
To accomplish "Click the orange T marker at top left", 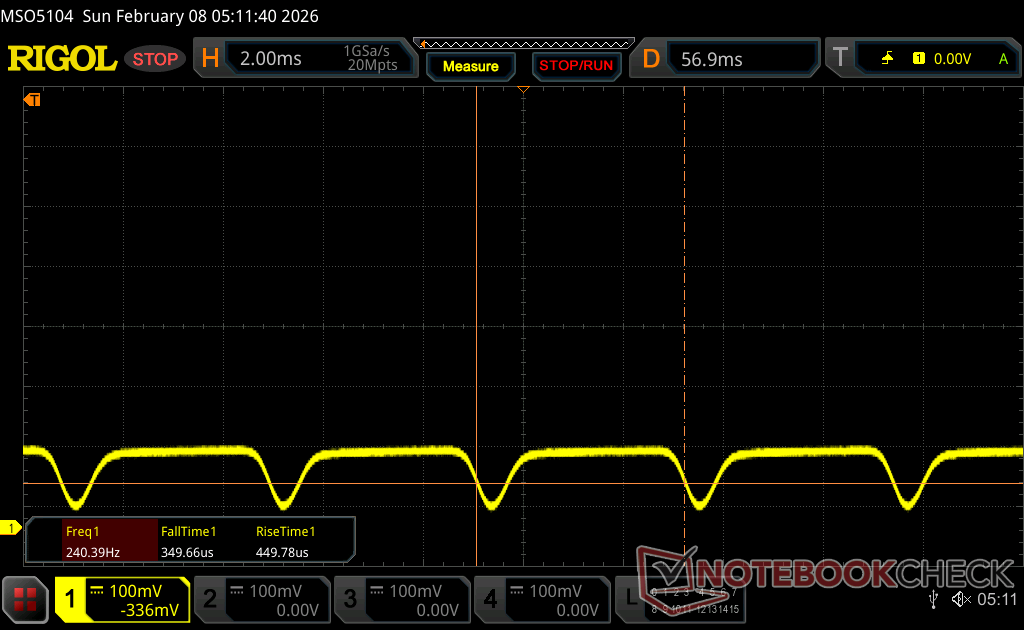I will tap(32, 99).
